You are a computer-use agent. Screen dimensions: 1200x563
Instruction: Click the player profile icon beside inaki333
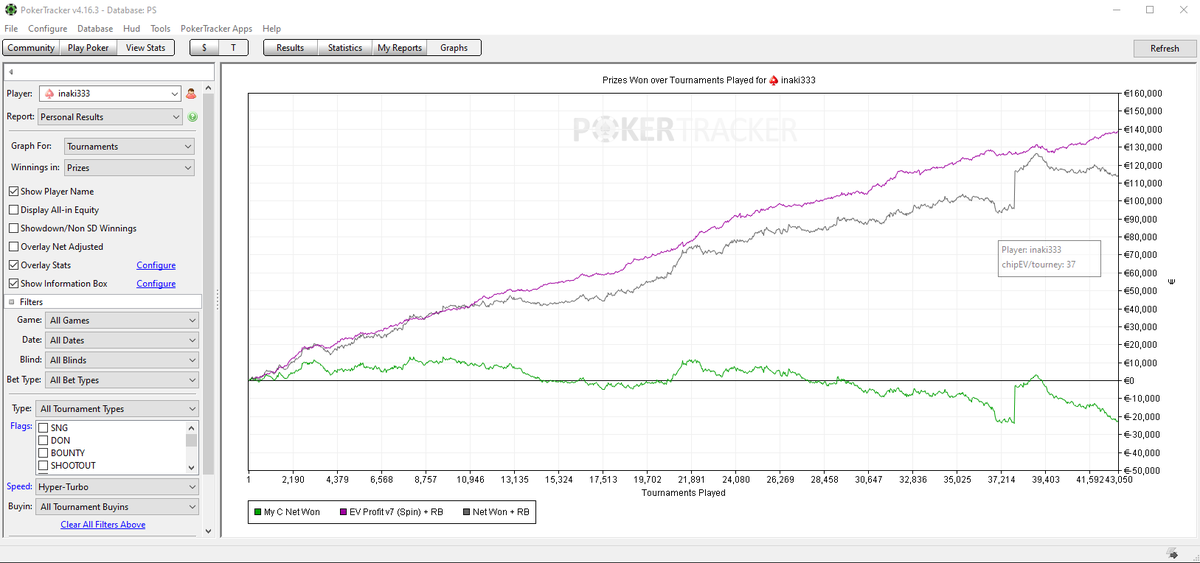(191, 94)
